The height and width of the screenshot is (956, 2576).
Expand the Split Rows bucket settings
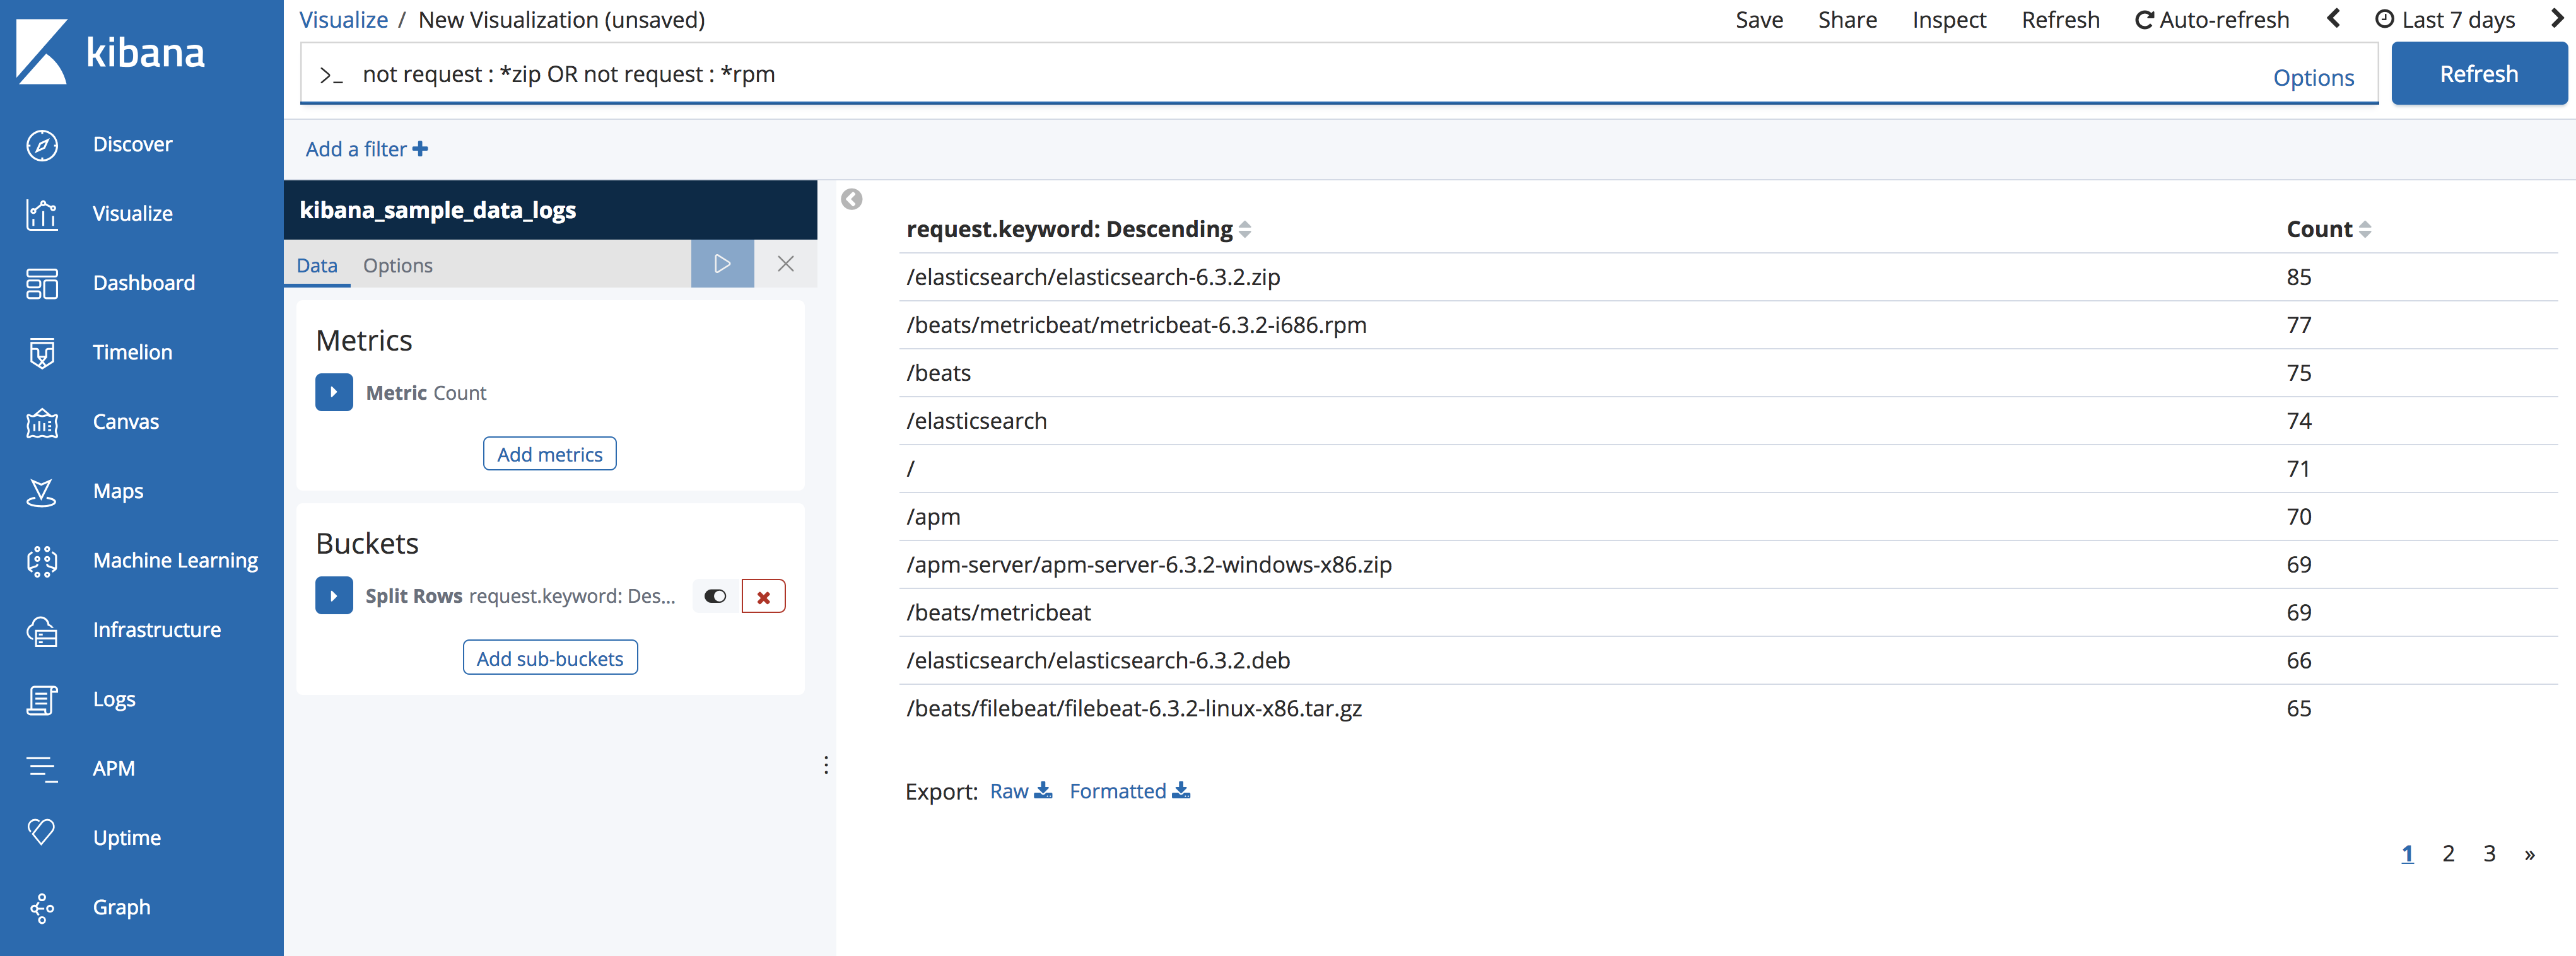point(334,597)
